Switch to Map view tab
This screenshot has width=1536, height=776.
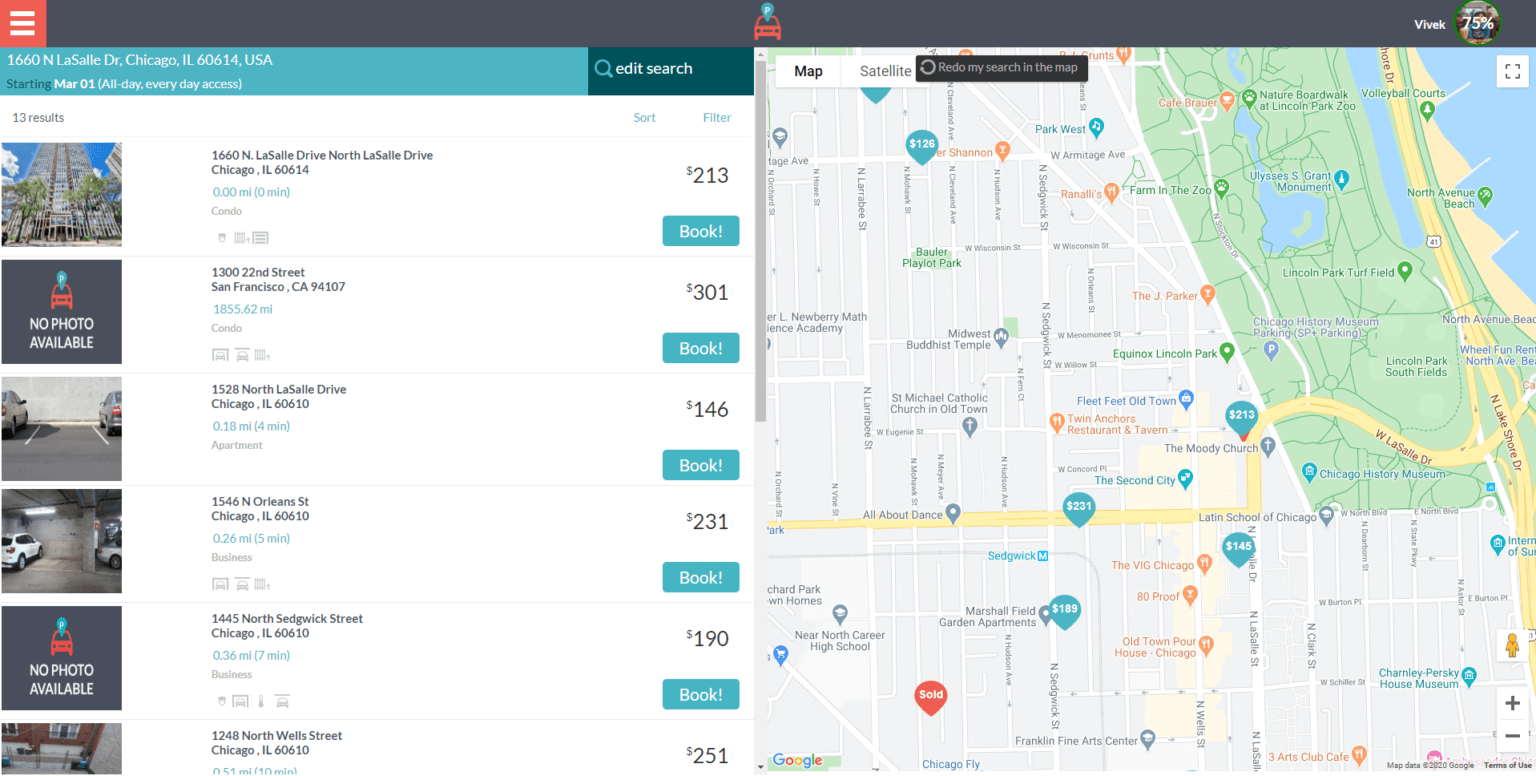point(808,71)
